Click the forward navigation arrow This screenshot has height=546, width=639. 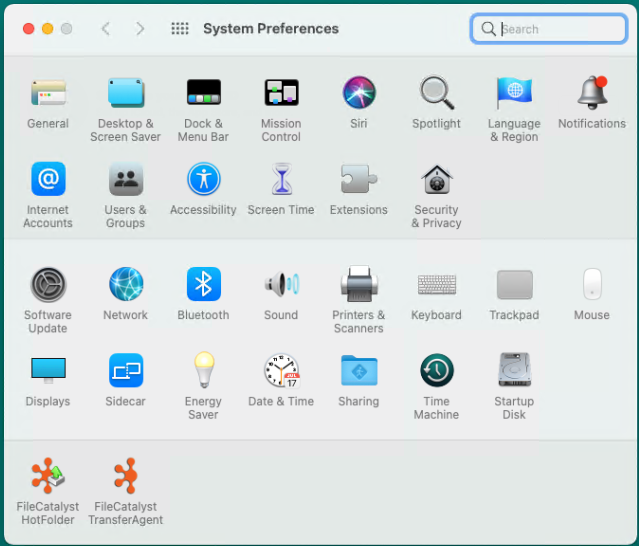140,29
